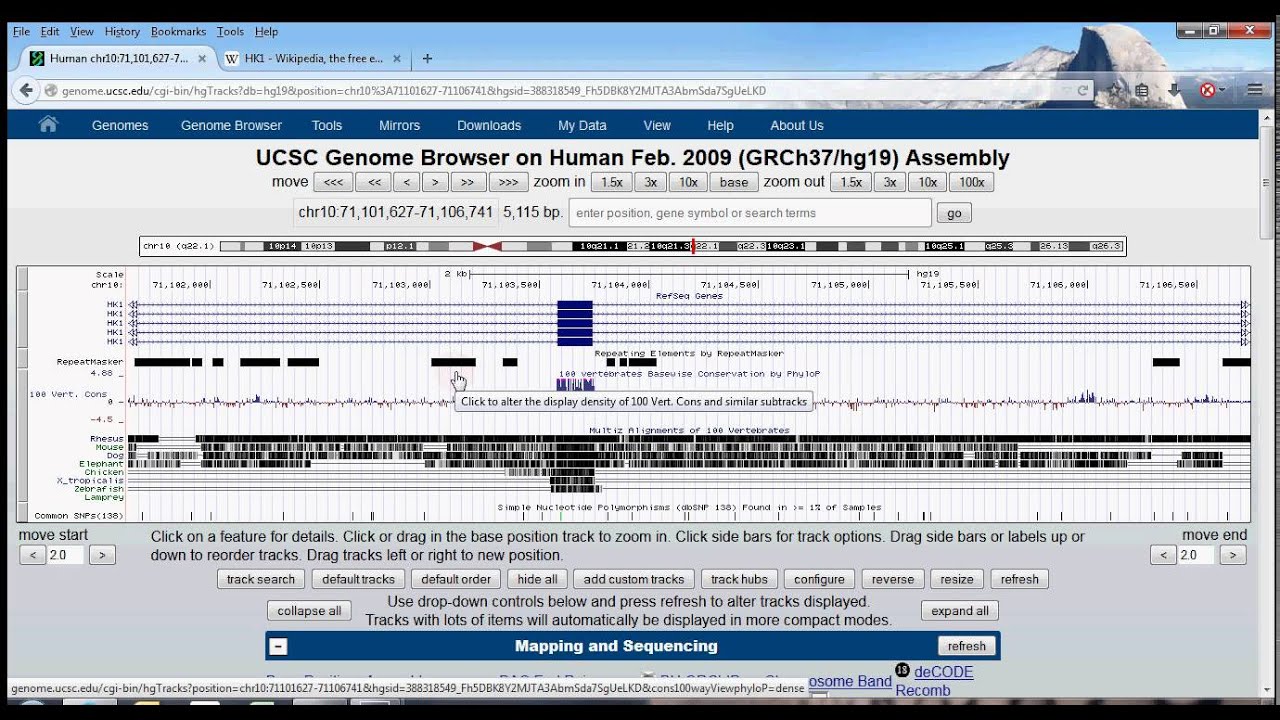Screen dimensions: 1280x720
Task: Click the expand all button
Action: pyautogui.click(x=960, y=611)
